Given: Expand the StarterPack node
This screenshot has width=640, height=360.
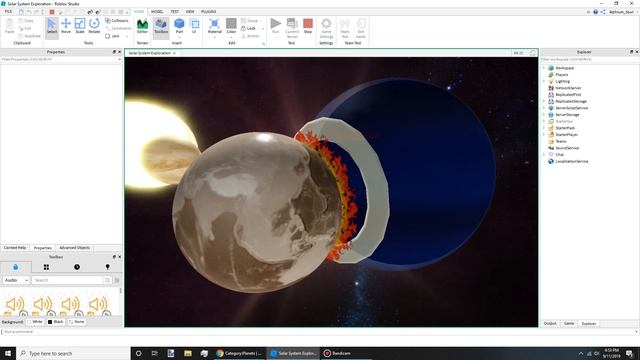Looking at the screenshot, I should tap(544, 128).
